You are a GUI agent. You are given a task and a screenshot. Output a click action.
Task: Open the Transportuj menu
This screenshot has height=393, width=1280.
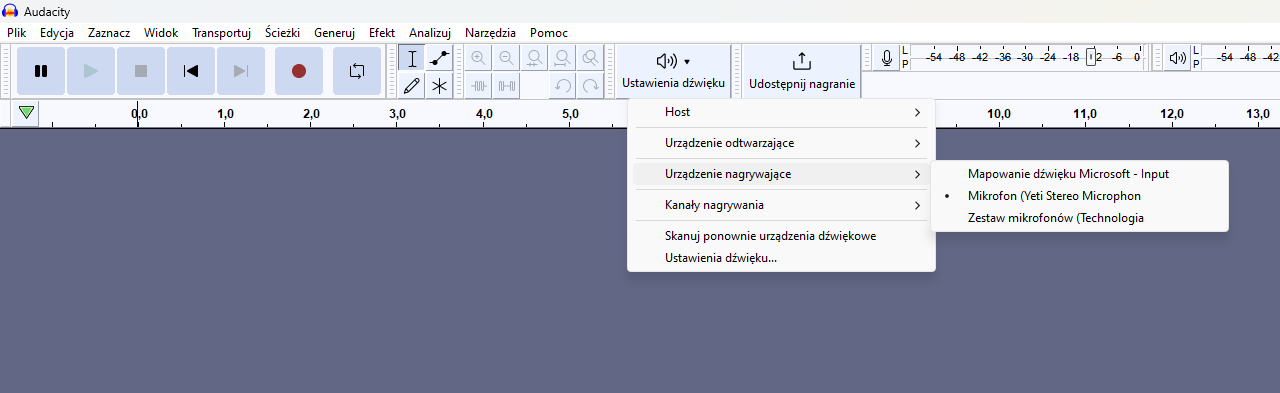[x=221, y=33]
